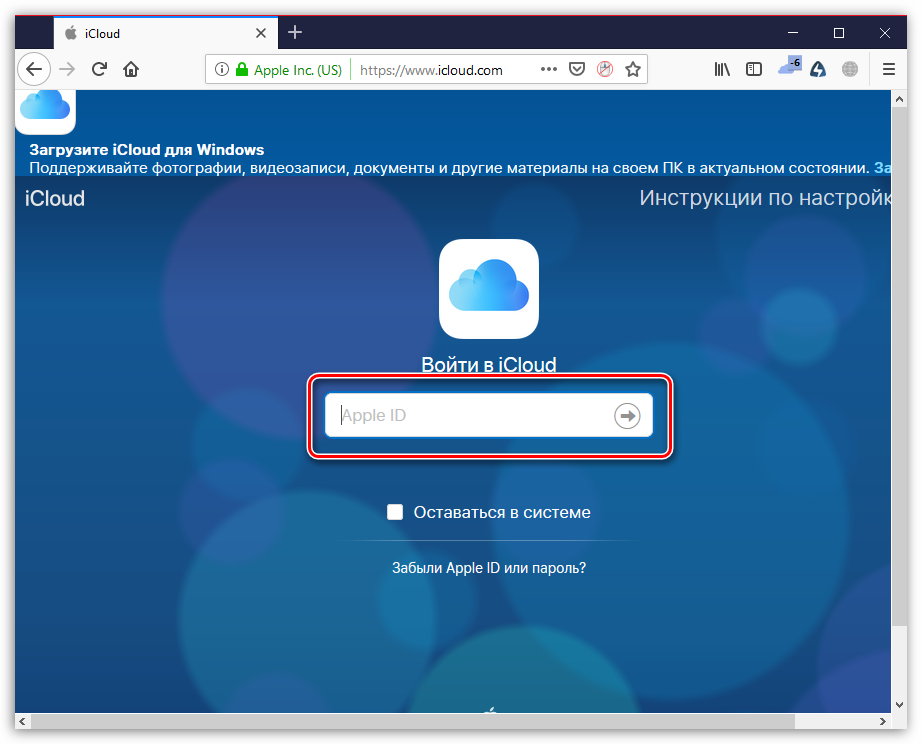Open Инструкции по настройке link
Screen dimensions: 922x744
pyautogui.click(x=765, y=198)
